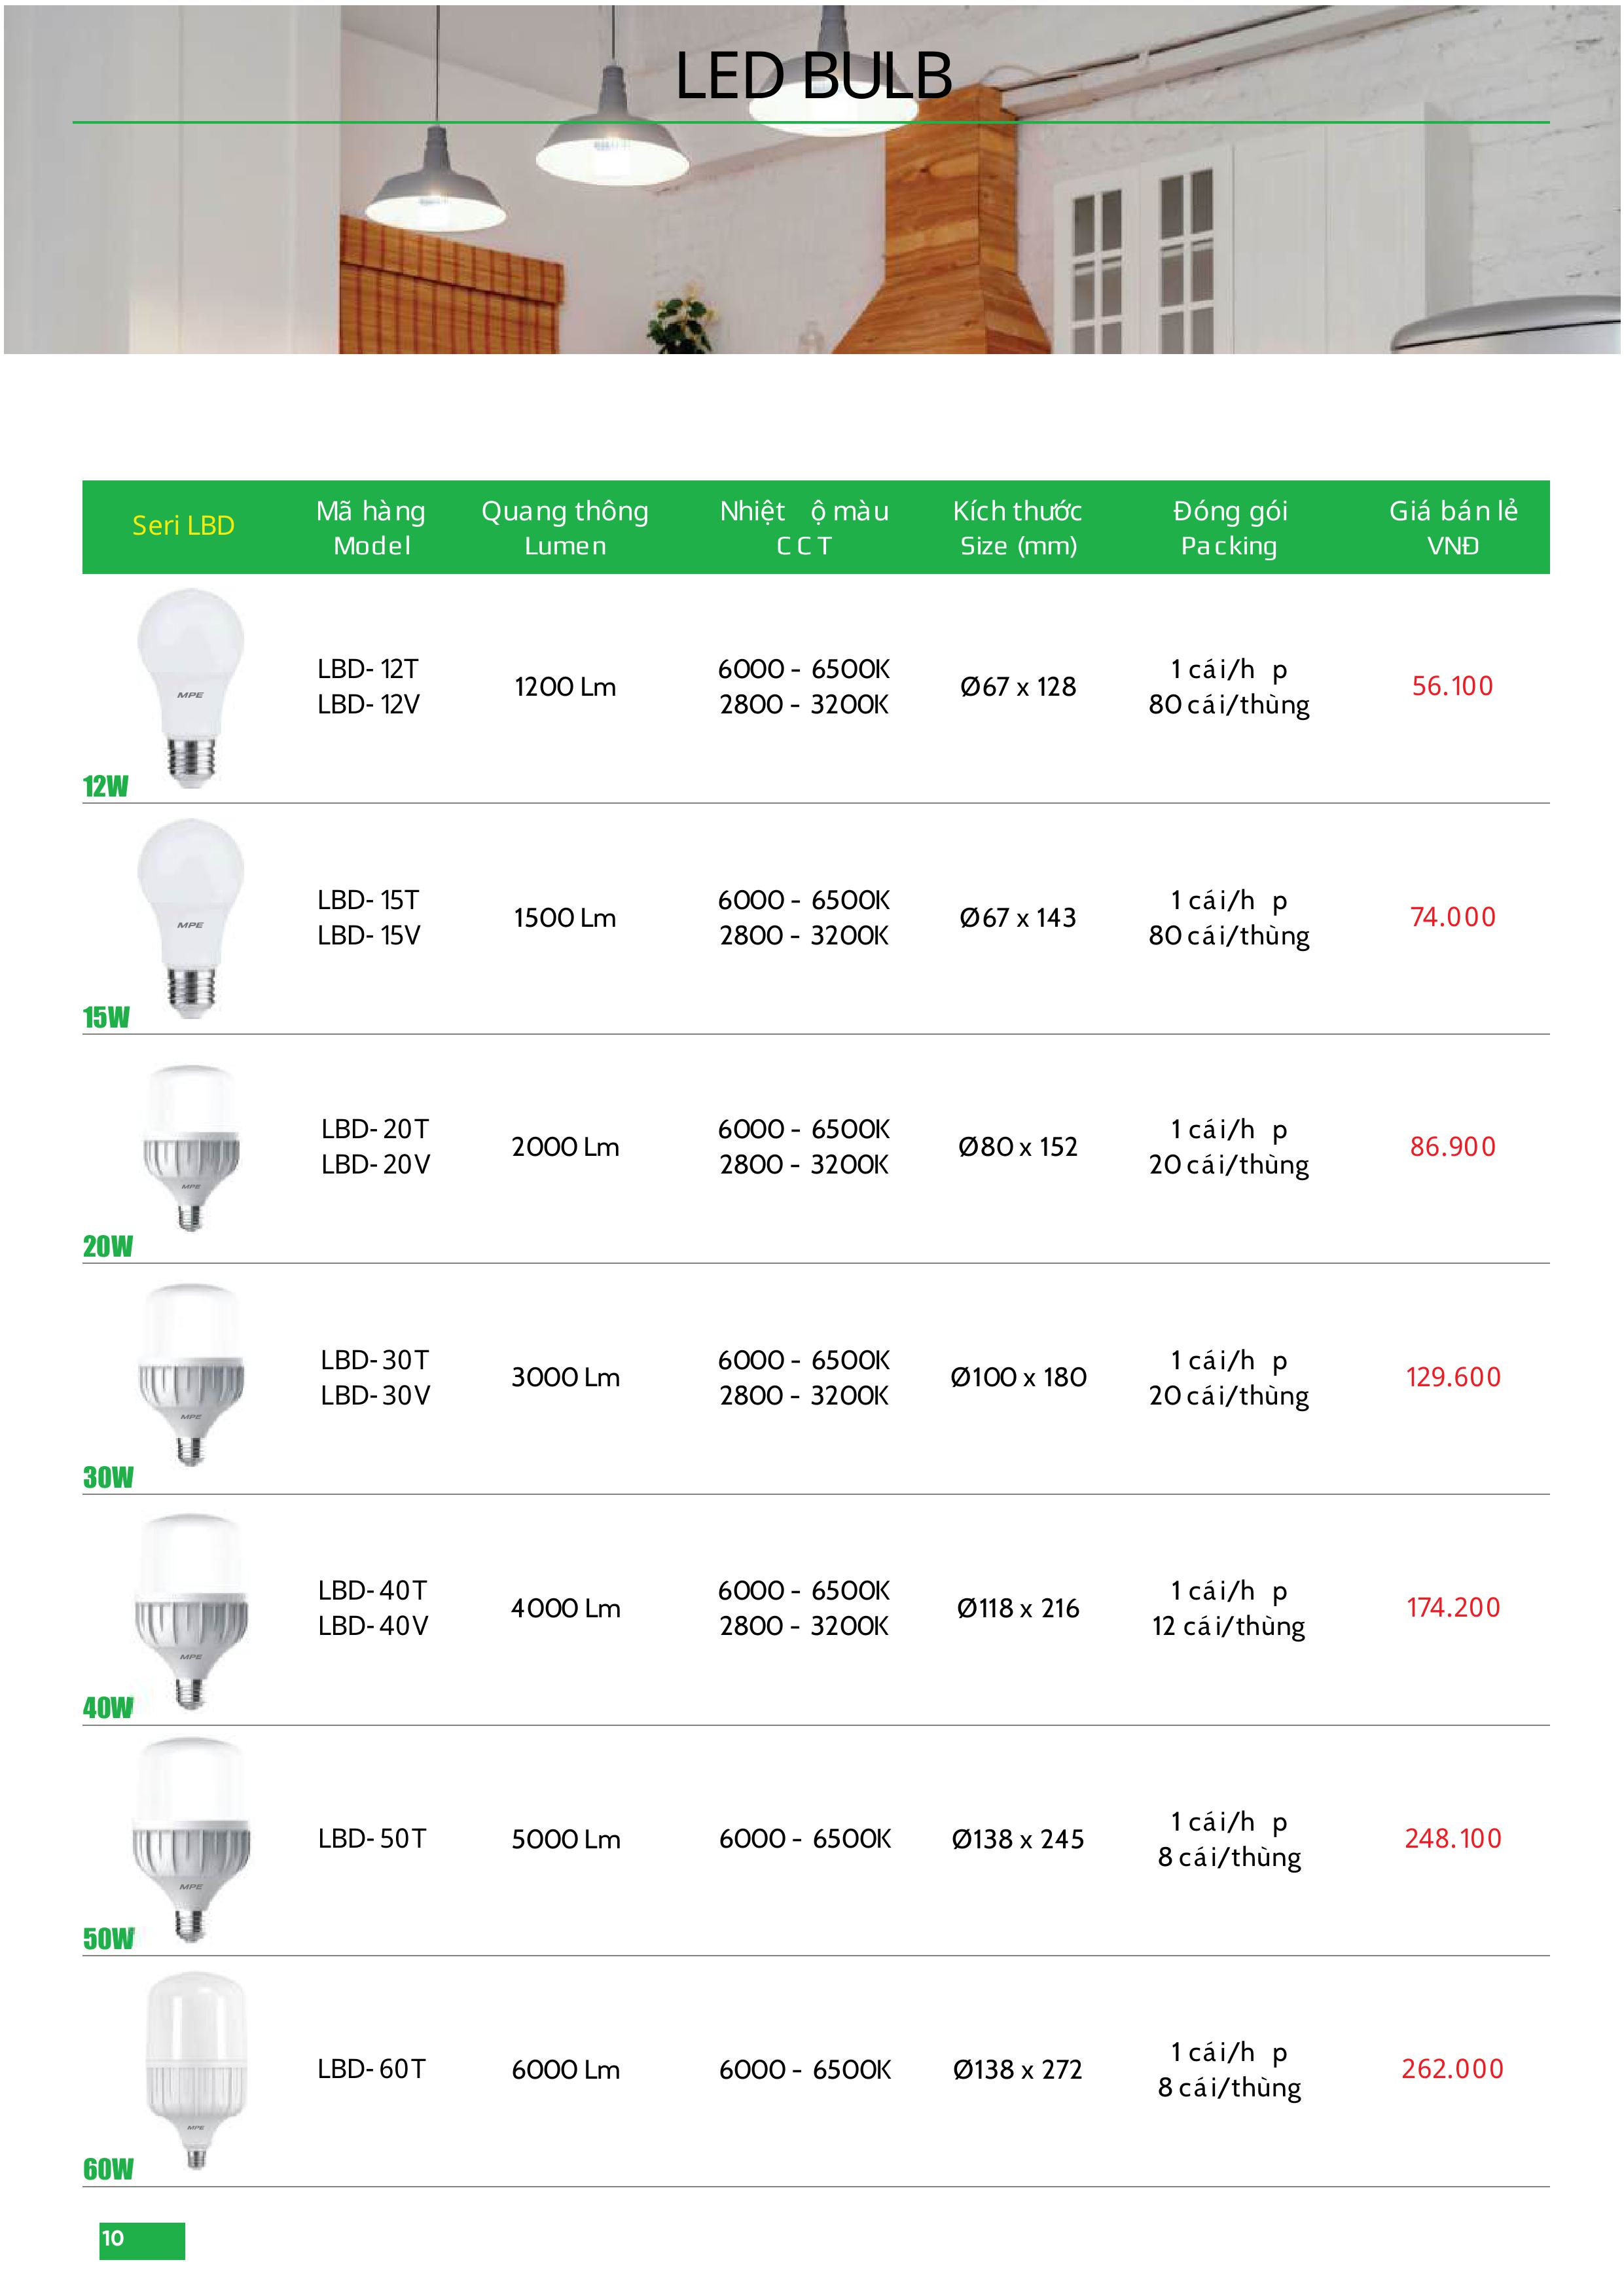Click the LBD-60T model code
The image size is (1624, 2296).
tap(372, 2069)
